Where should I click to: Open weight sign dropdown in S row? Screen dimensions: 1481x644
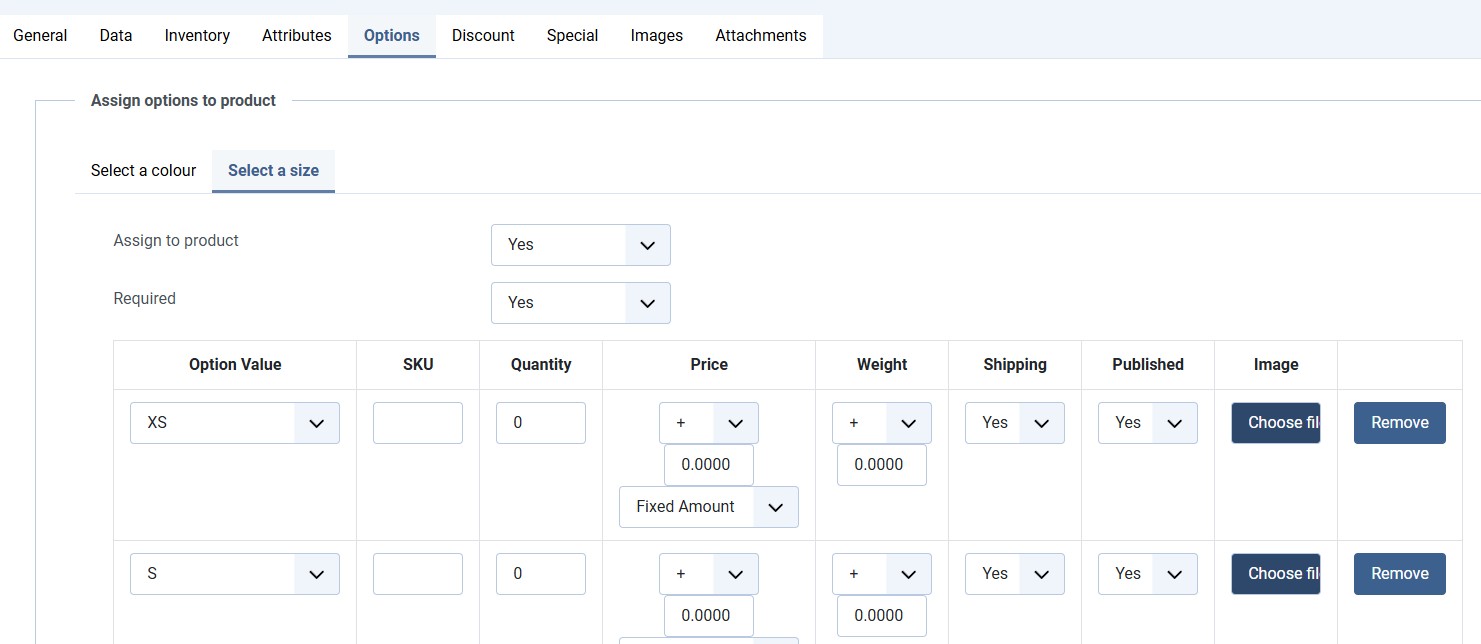(881, 574)
